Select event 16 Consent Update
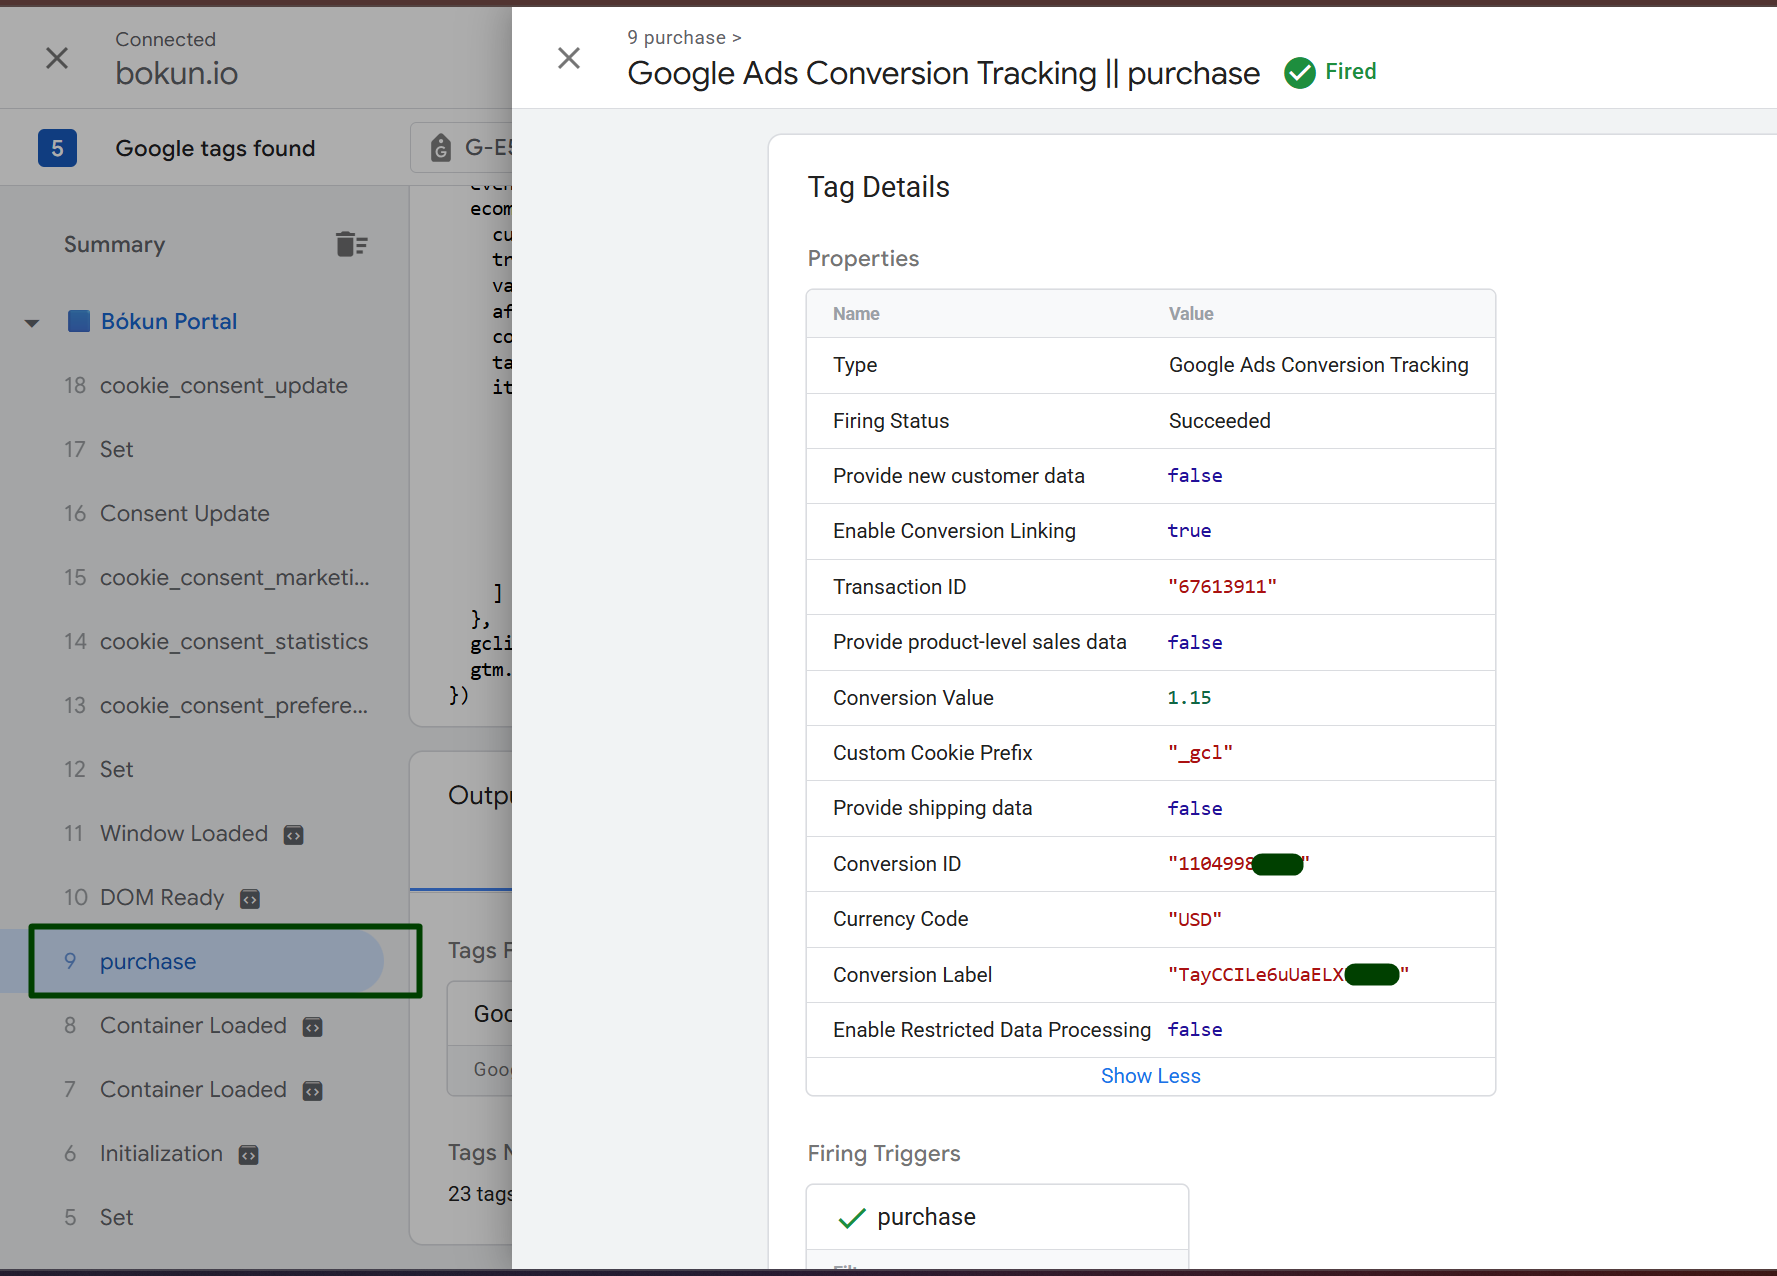 pyautogui.click(x=184, y=514)
